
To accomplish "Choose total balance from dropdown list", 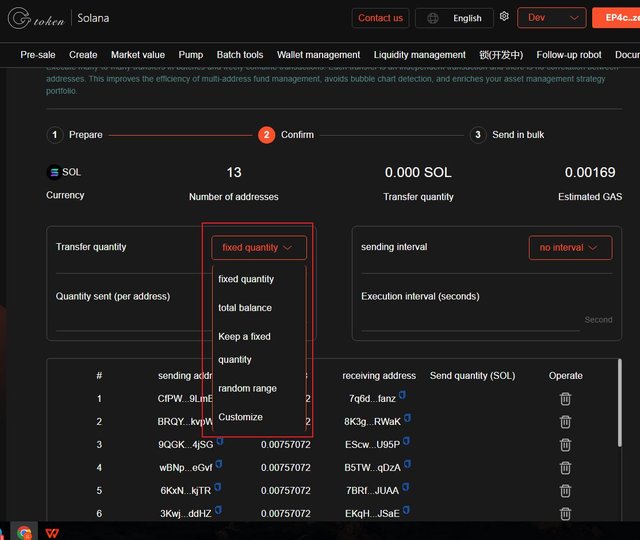I will click(245, 308).
